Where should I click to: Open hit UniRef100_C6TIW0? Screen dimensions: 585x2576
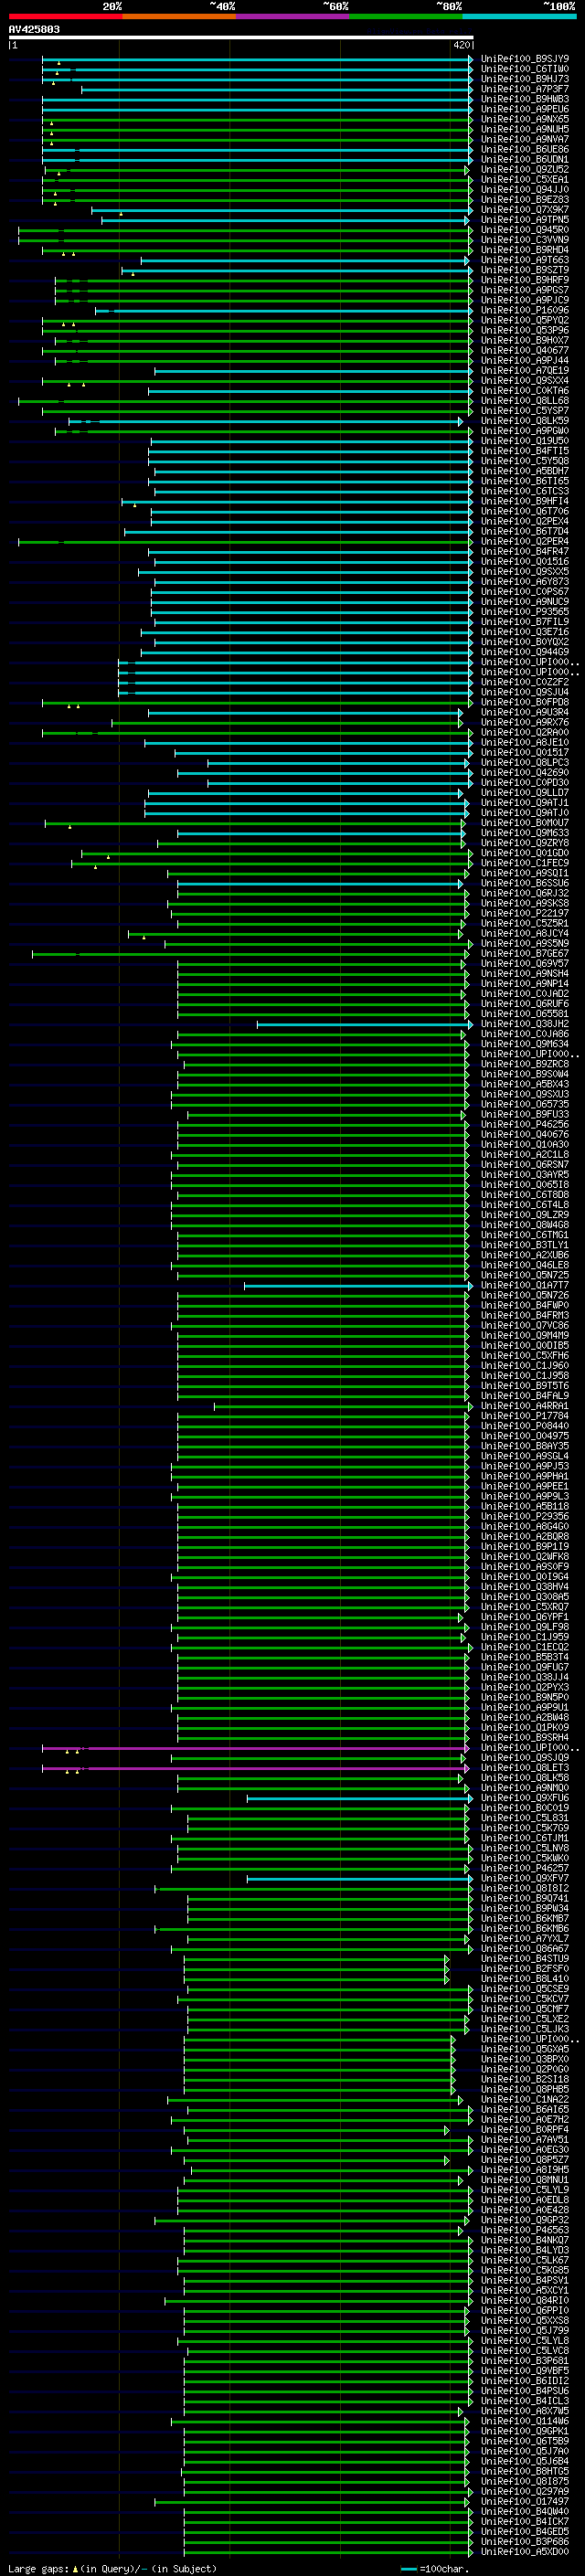pos(525,69)
